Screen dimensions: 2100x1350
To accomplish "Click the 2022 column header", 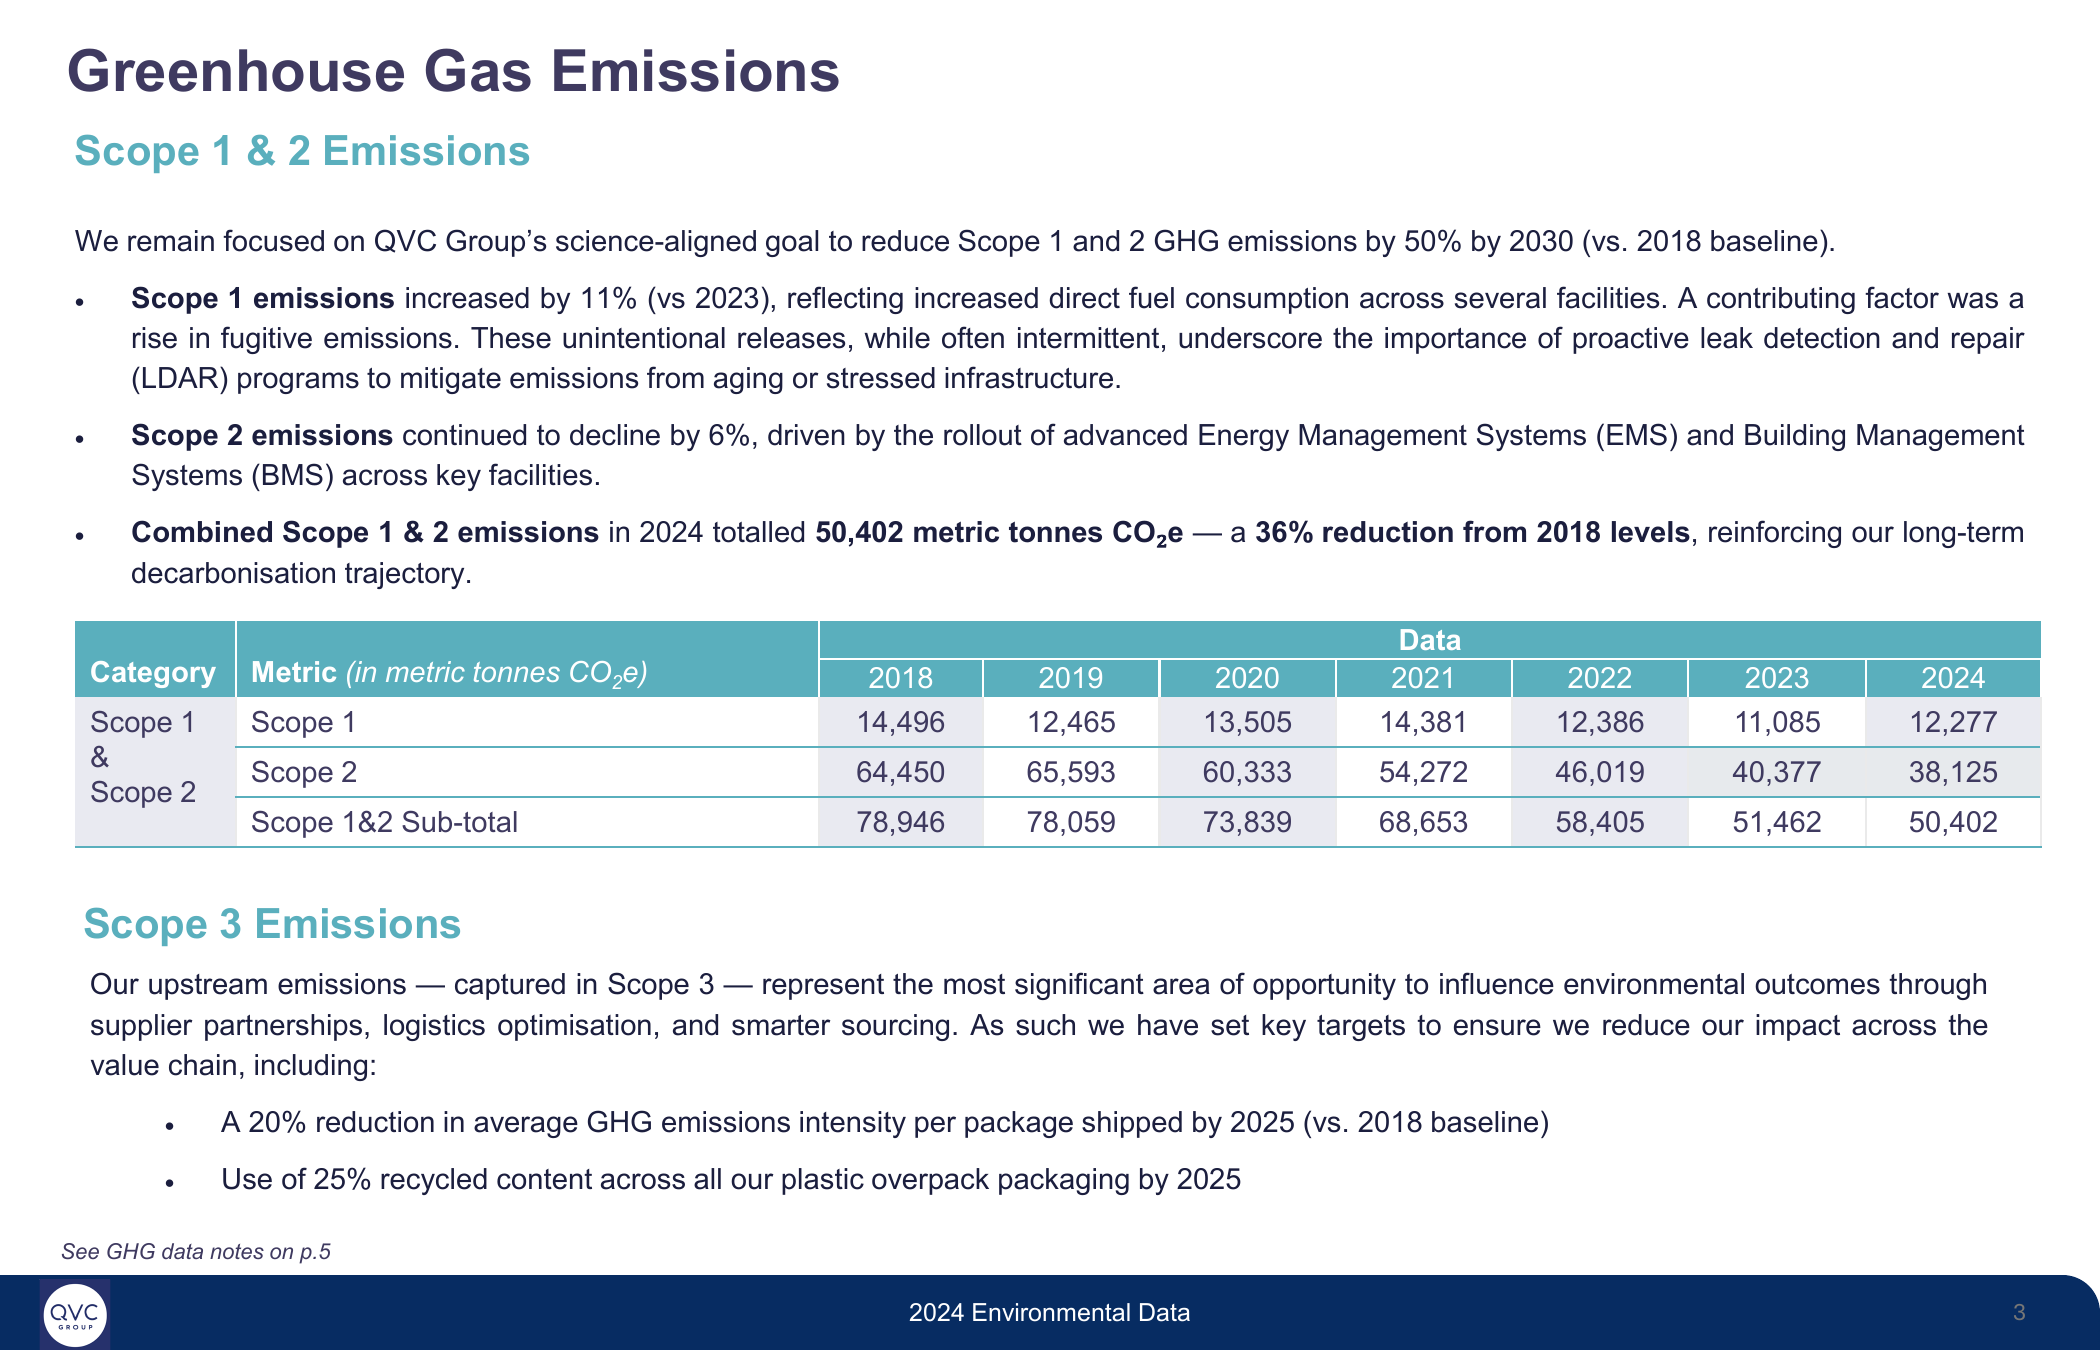I will (x=1599, y=678).
